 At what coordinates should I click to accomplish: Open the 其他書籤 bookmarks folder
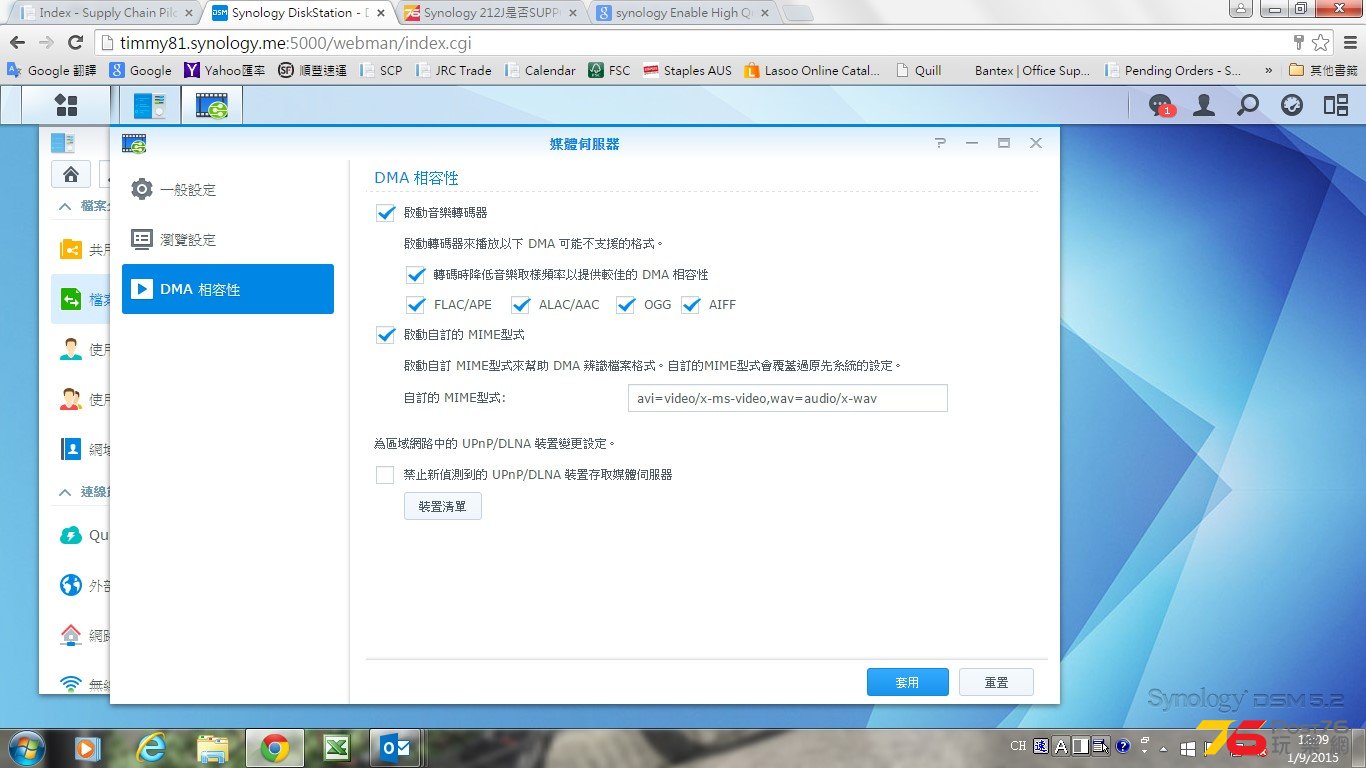(x=1323, y=70)
